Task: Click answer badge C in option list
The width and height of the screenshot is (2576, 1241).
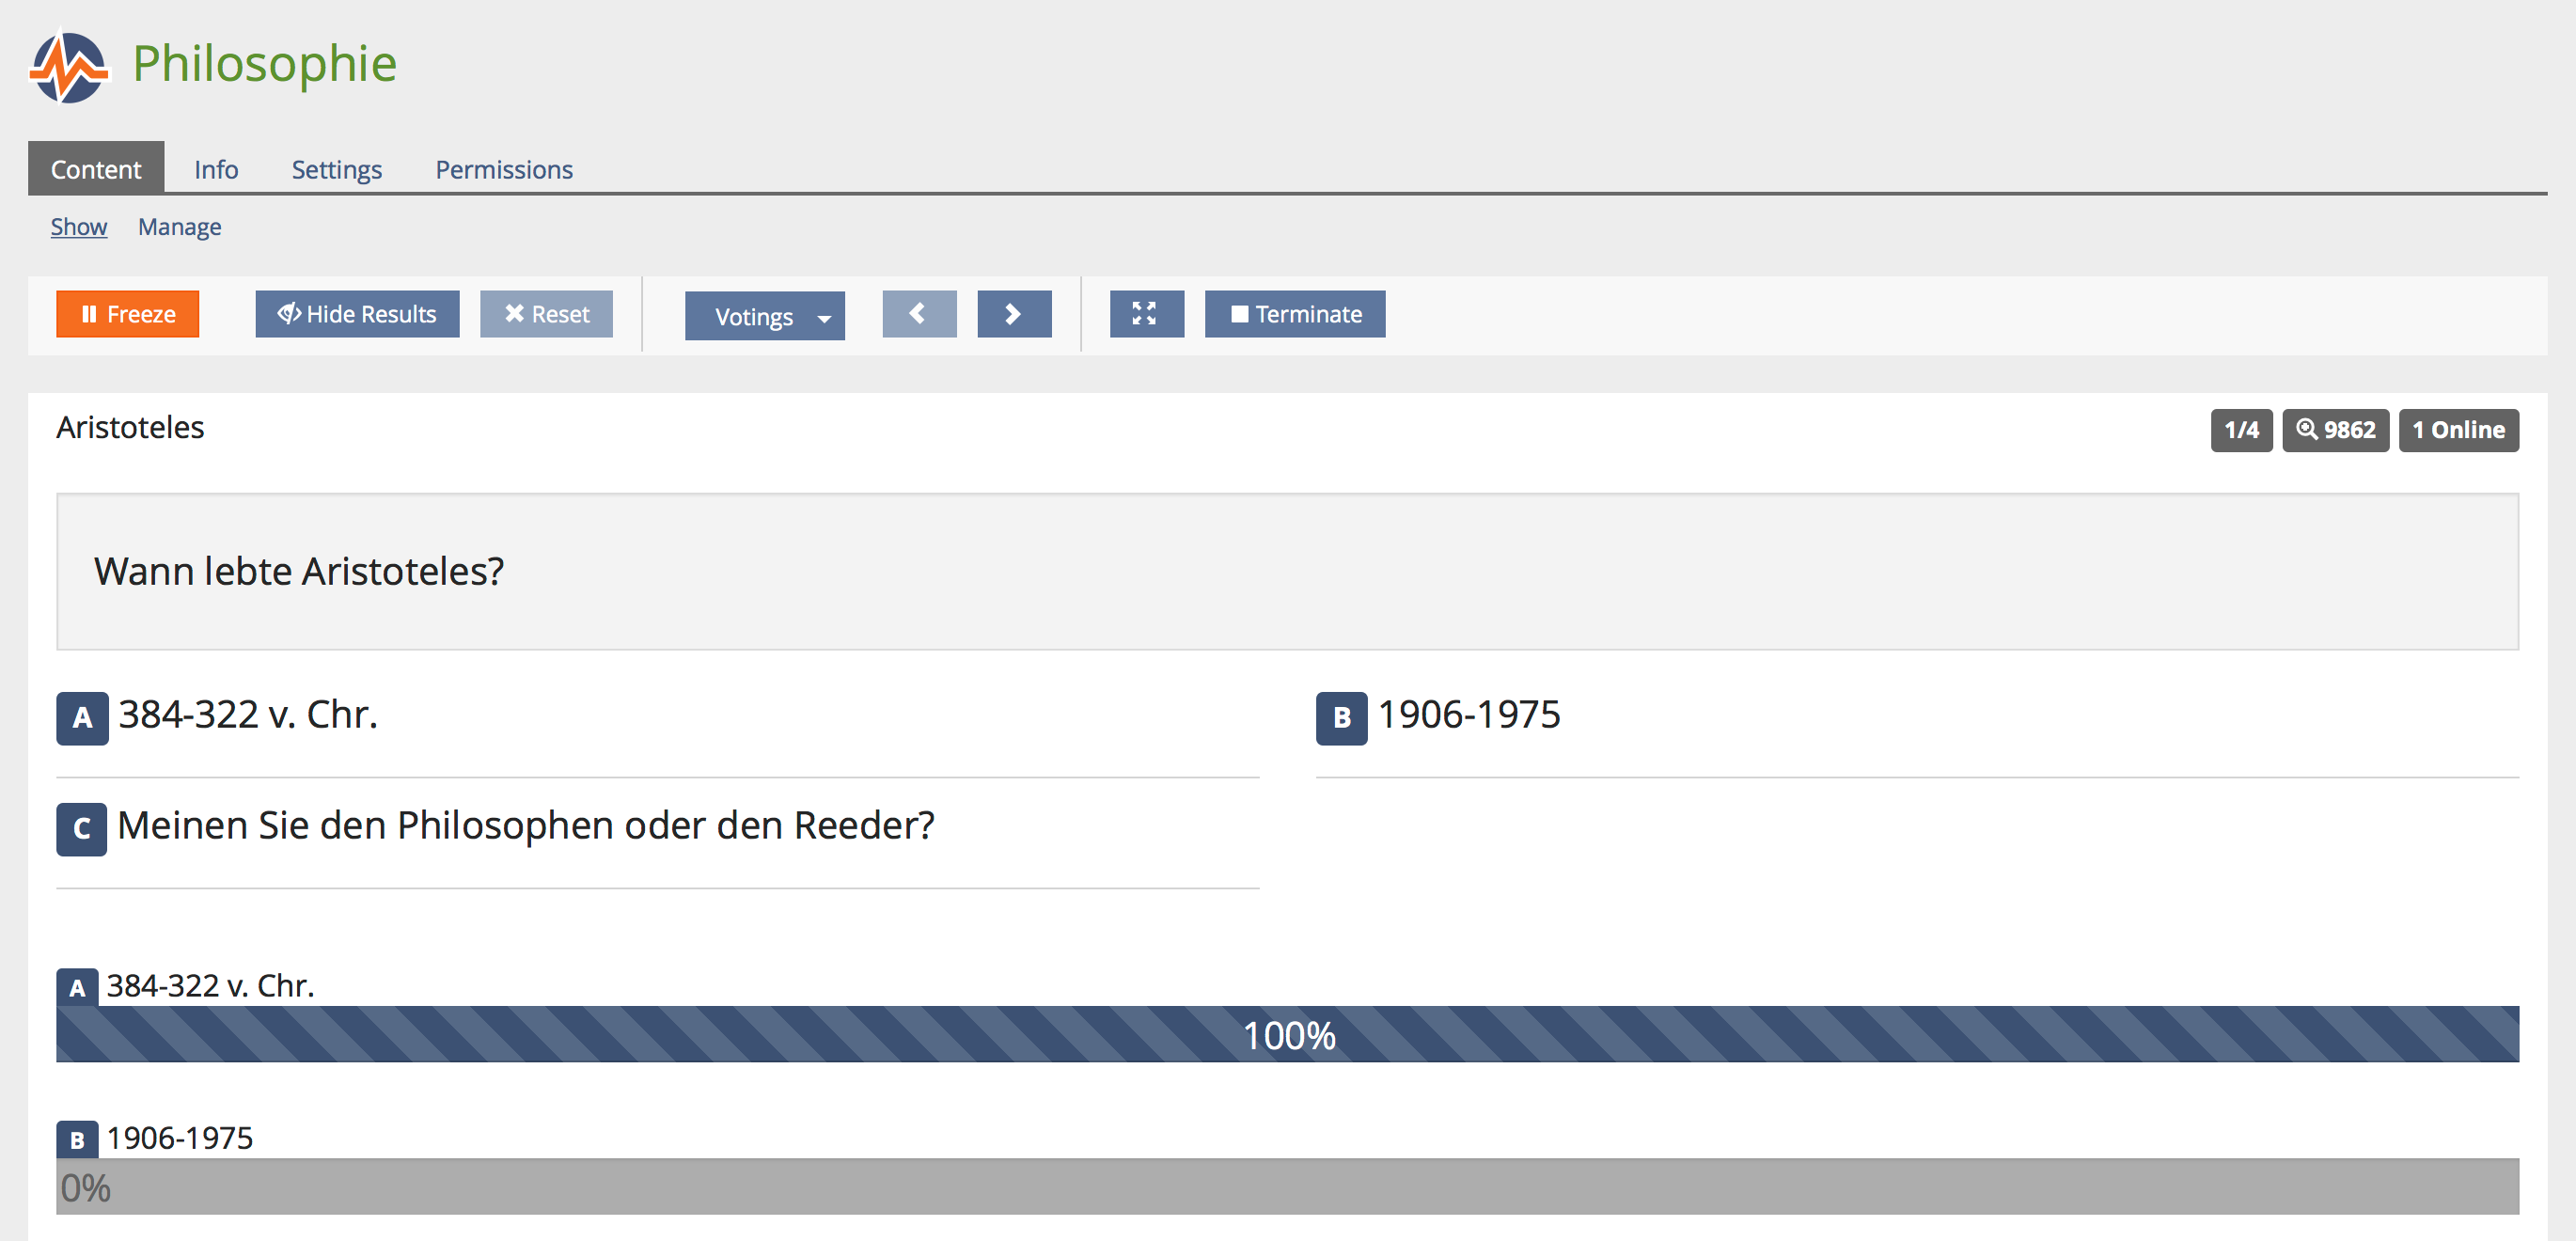Action: click(x=82, y=829)
